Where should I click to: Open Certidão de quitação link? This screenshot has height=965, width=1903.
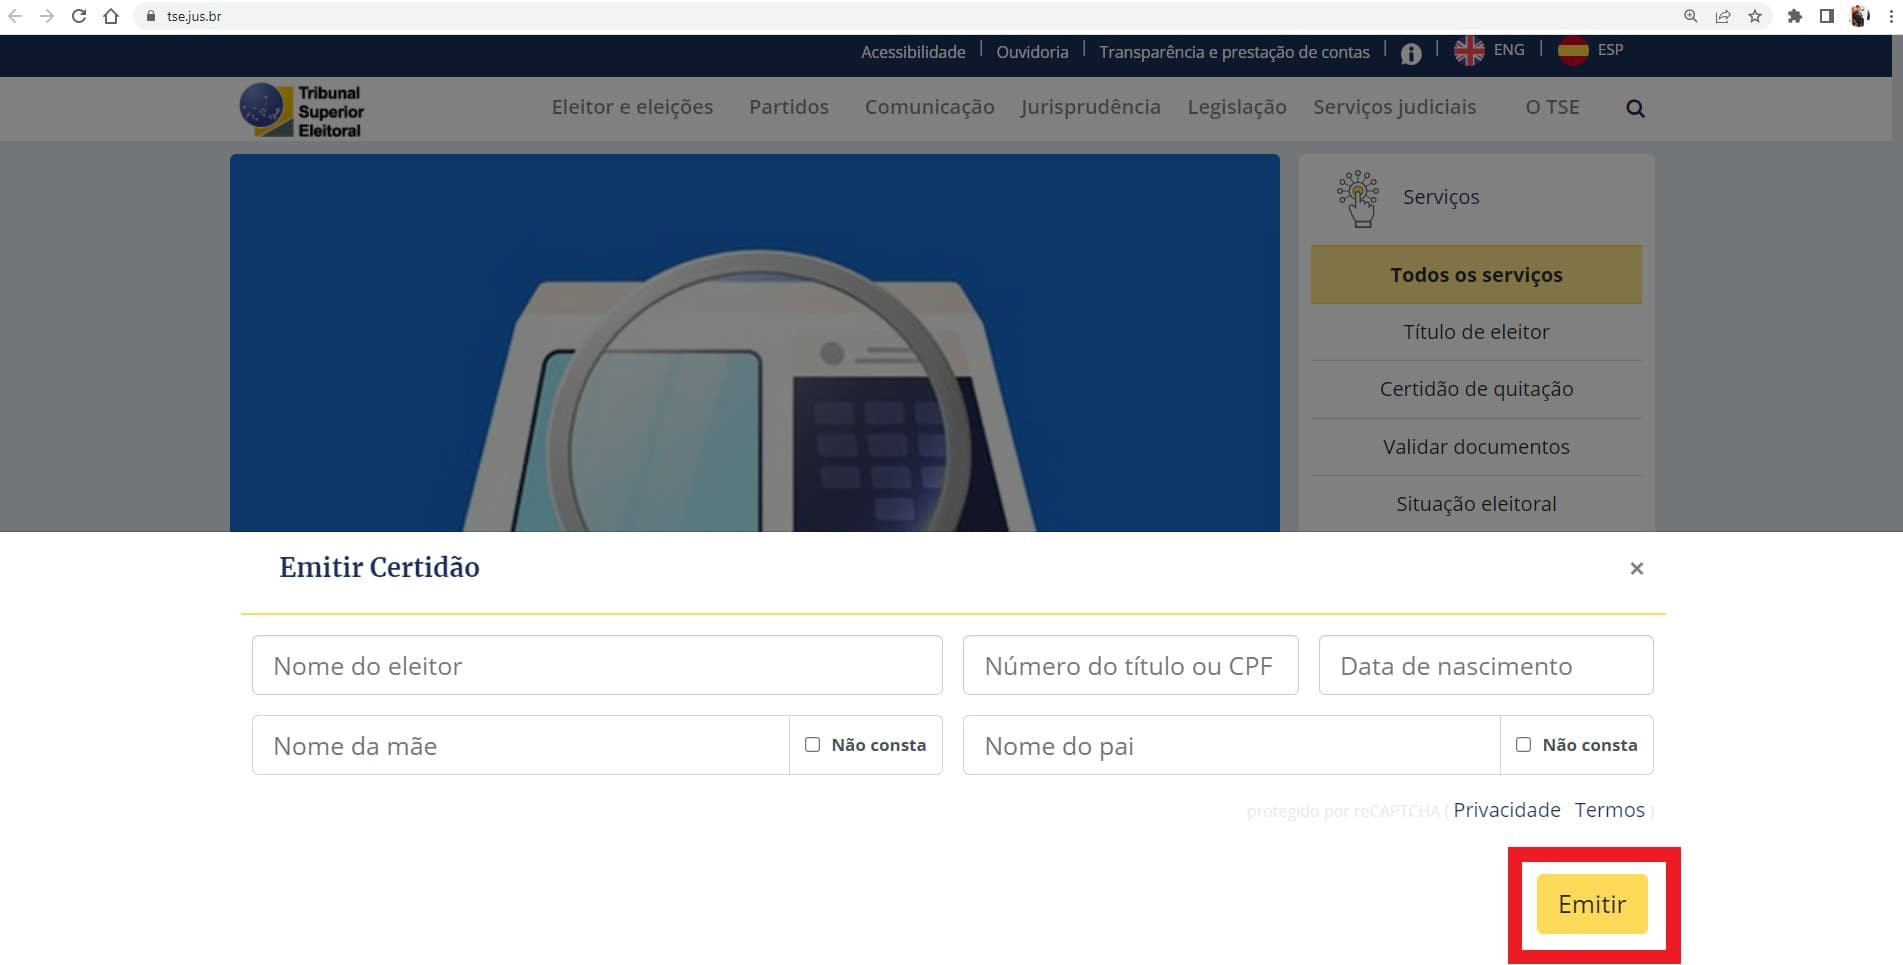pyautogui.click(x=1476, y=389)
